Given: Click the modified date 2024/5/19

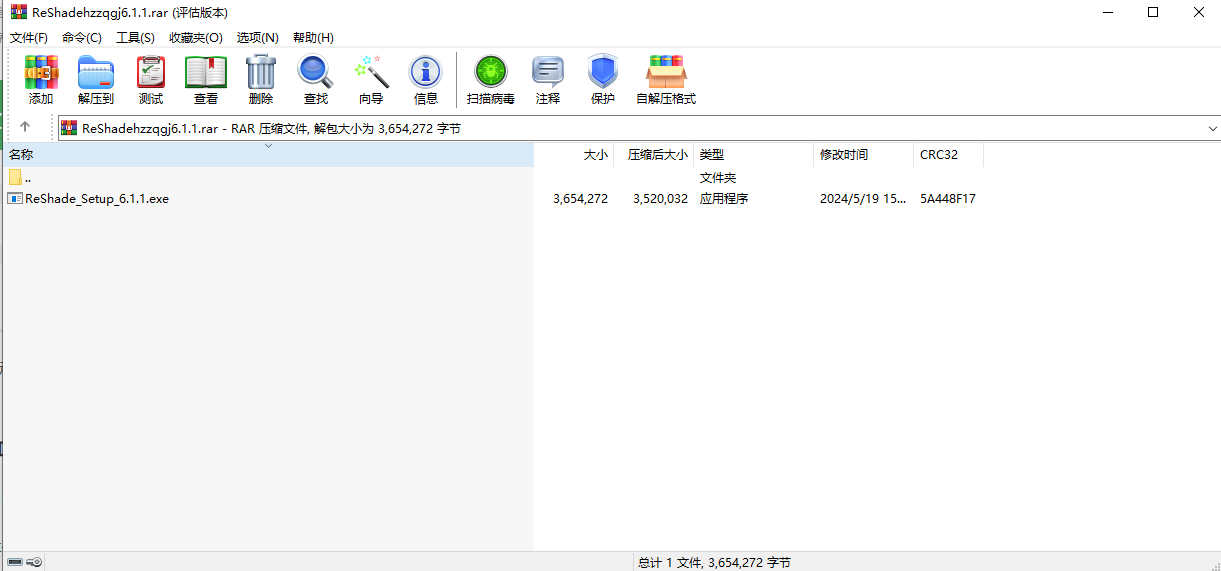Looking at the screenshot, I should pos(863,199).
